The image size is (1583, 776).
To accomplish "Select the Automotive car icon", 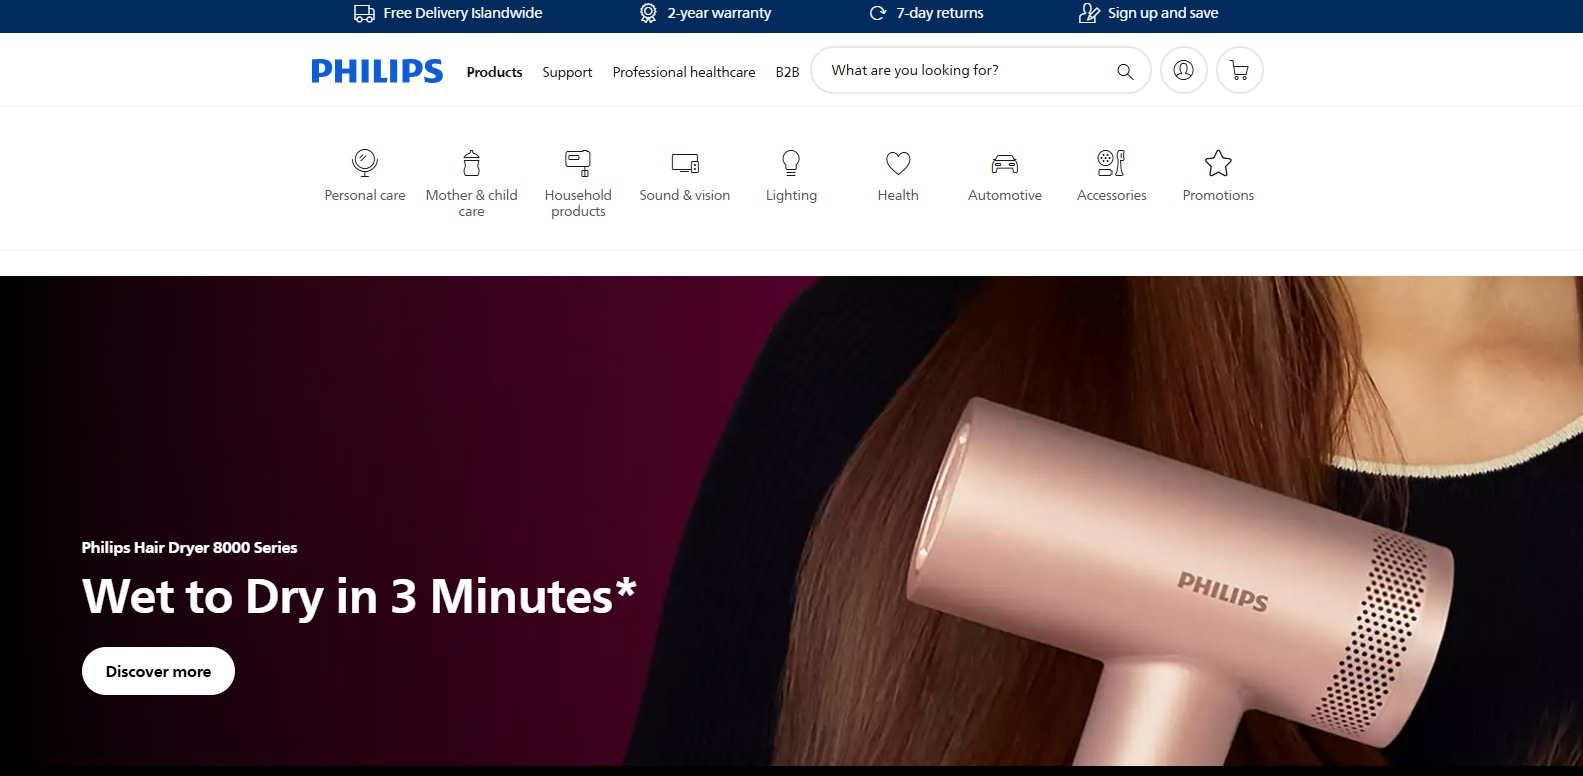I will click(1005, 163).
